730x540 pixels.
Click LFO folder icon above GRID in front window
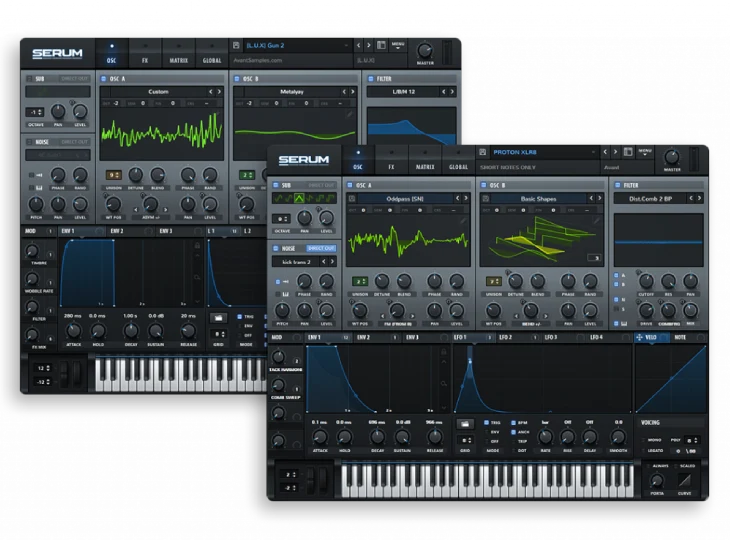464,424
